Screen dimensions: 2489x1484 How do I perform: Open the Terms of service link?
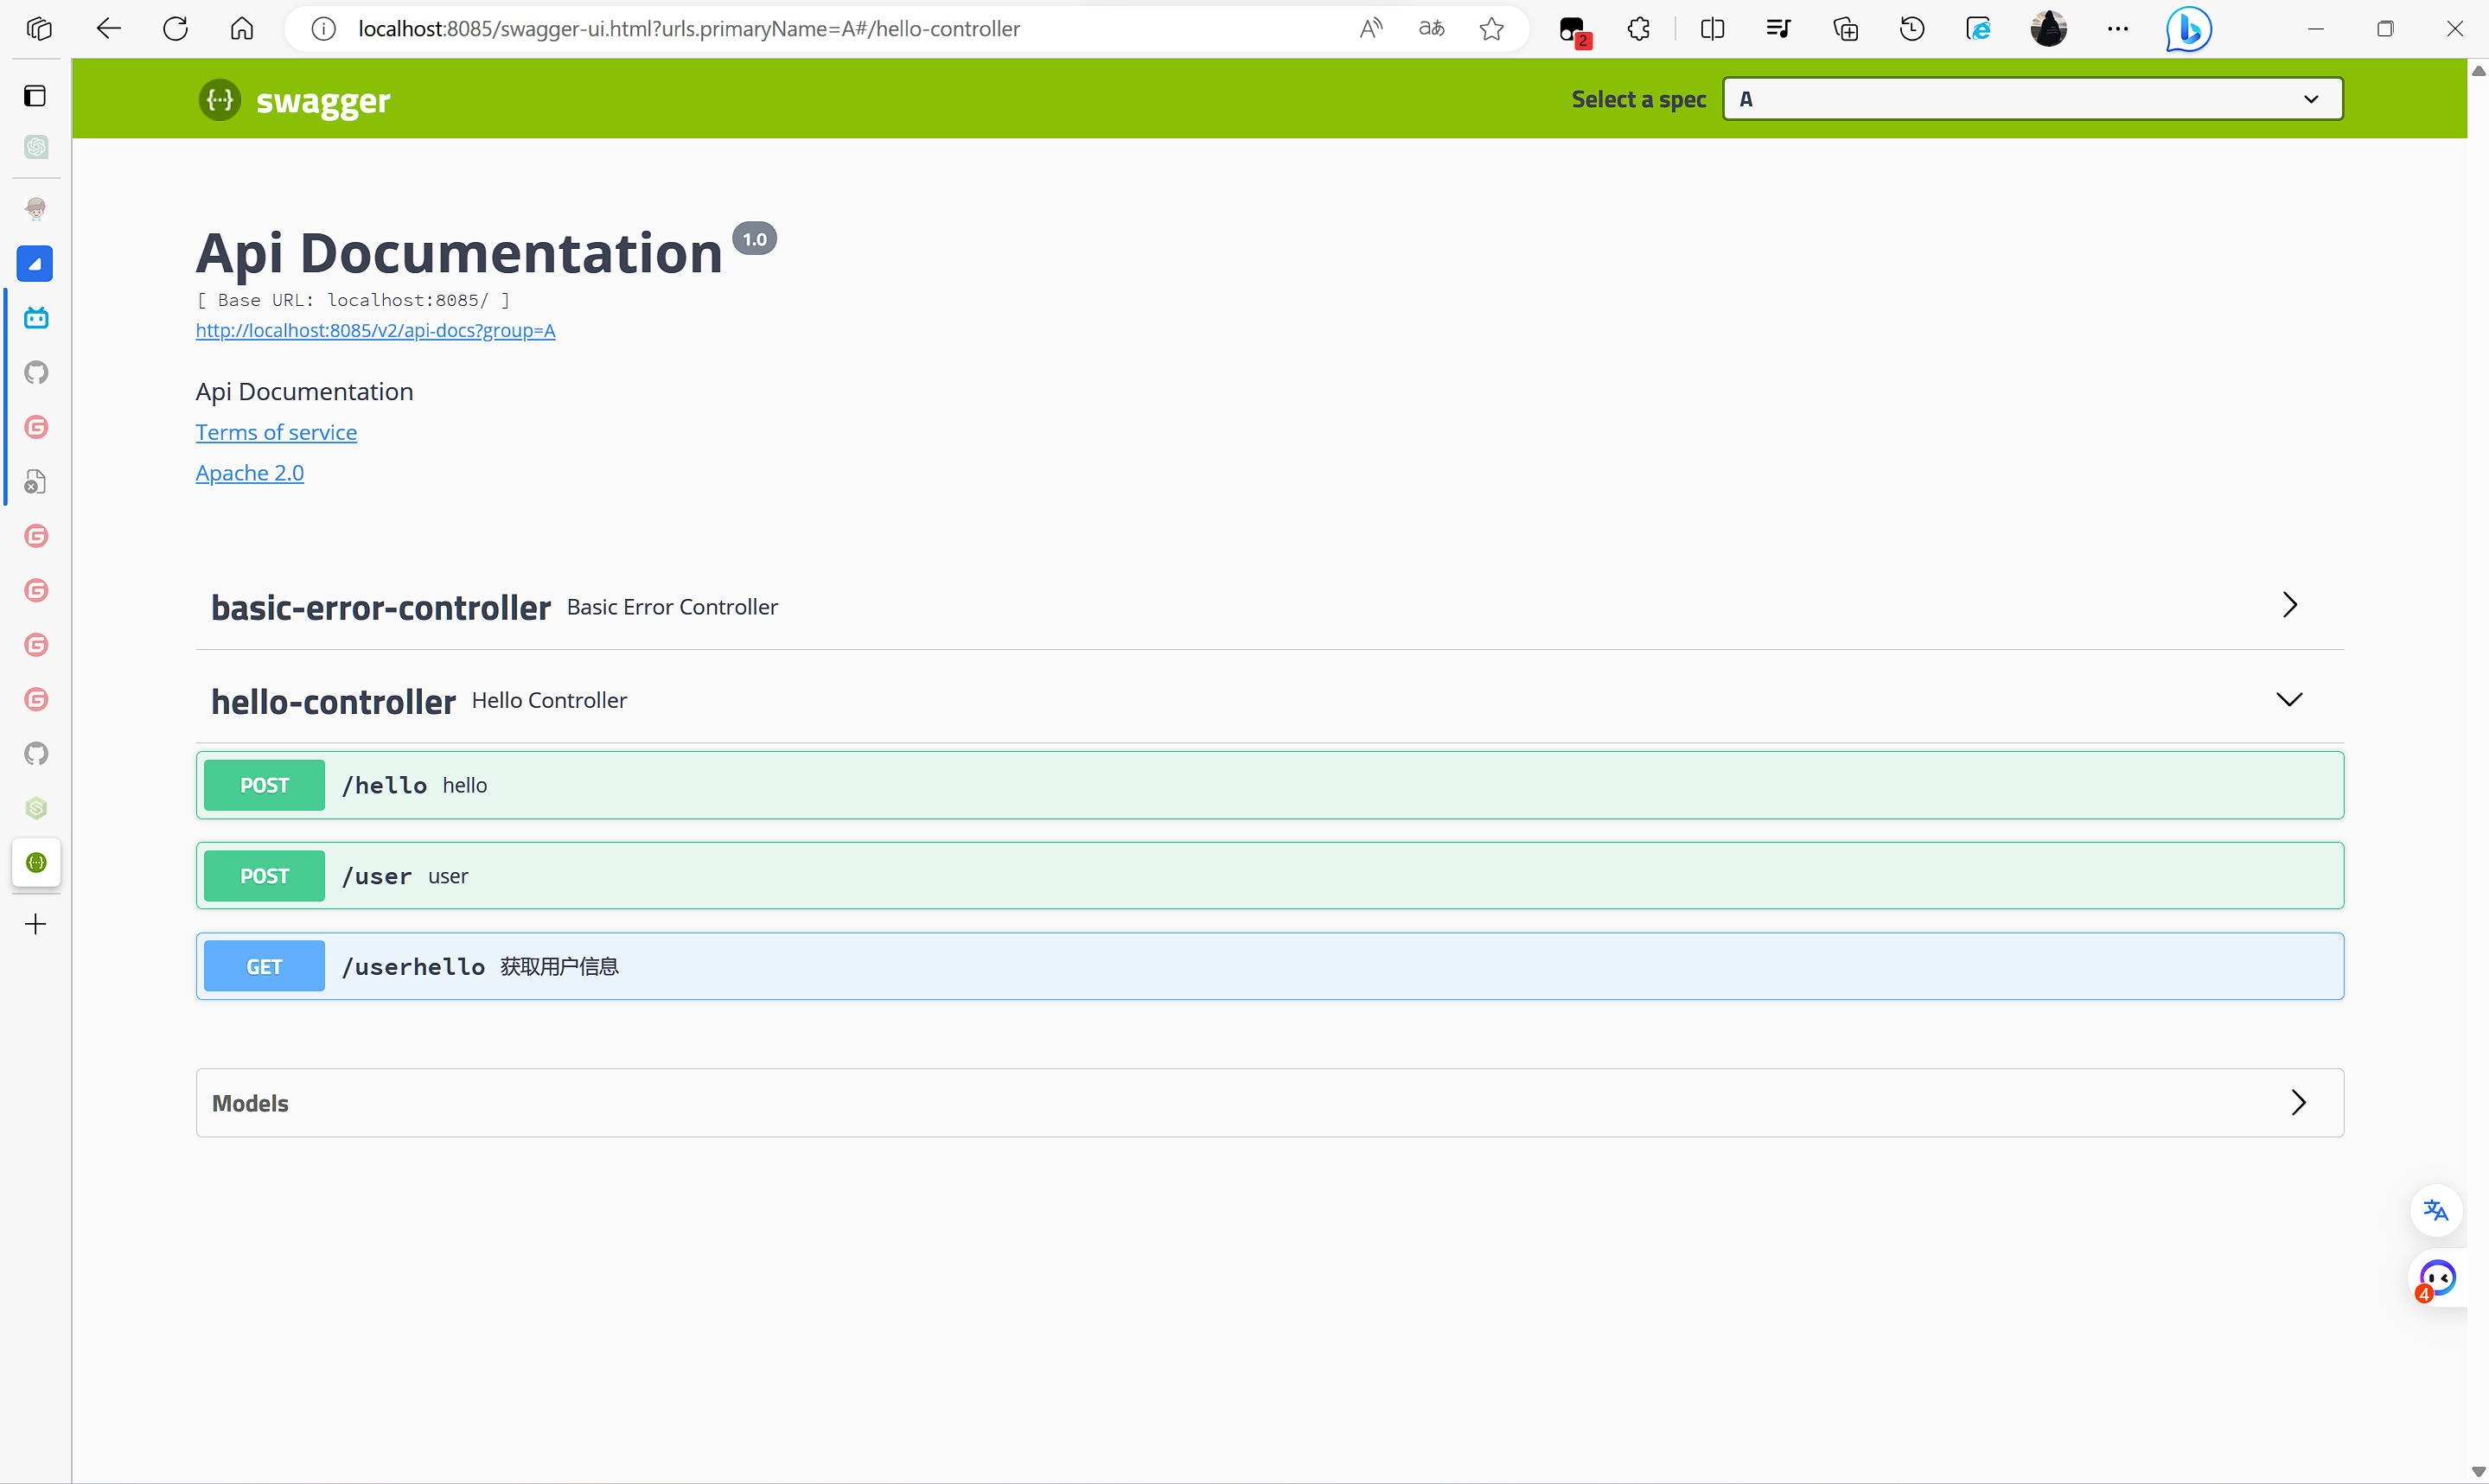(x=276, y=432)
